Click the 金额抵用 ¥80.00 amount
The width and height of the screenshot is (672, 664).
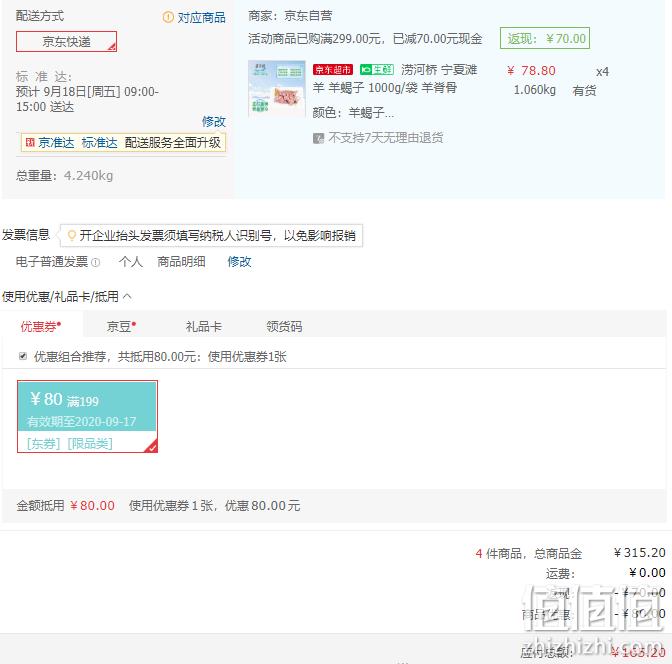[x=93, y=506]
